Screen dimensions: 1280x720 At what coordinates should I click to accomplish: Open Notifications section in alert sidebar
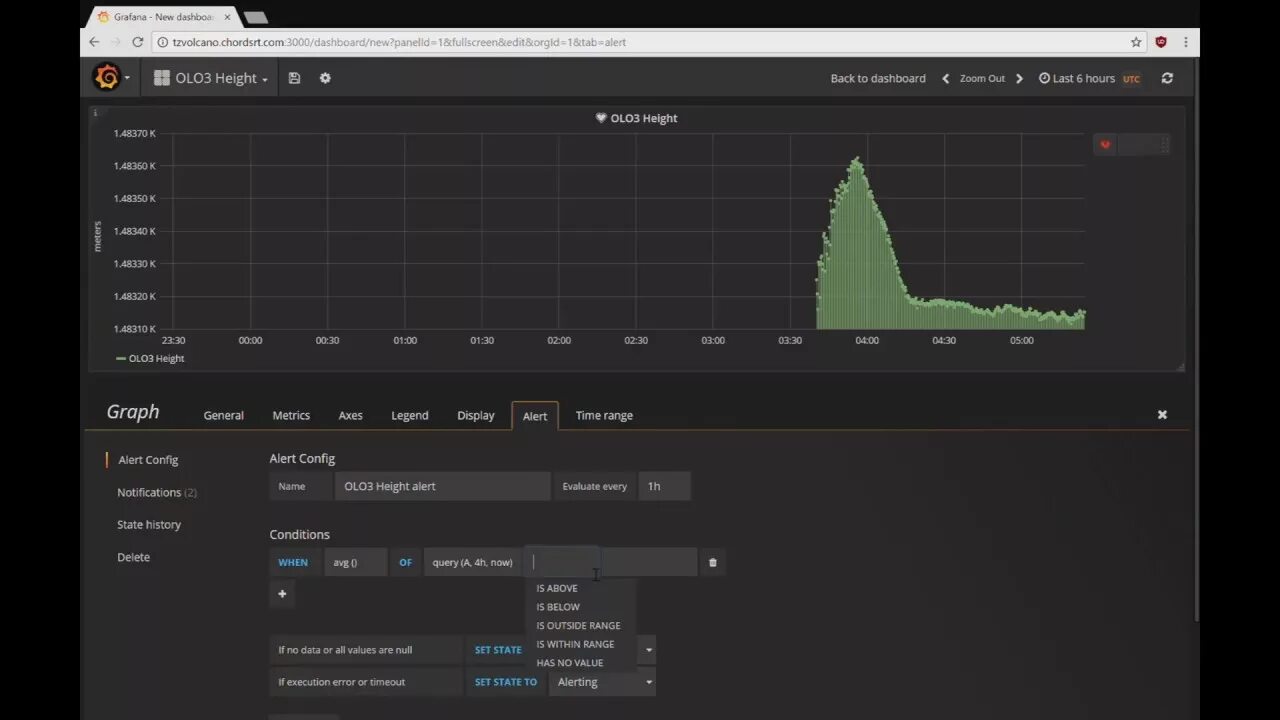[157, 492]
